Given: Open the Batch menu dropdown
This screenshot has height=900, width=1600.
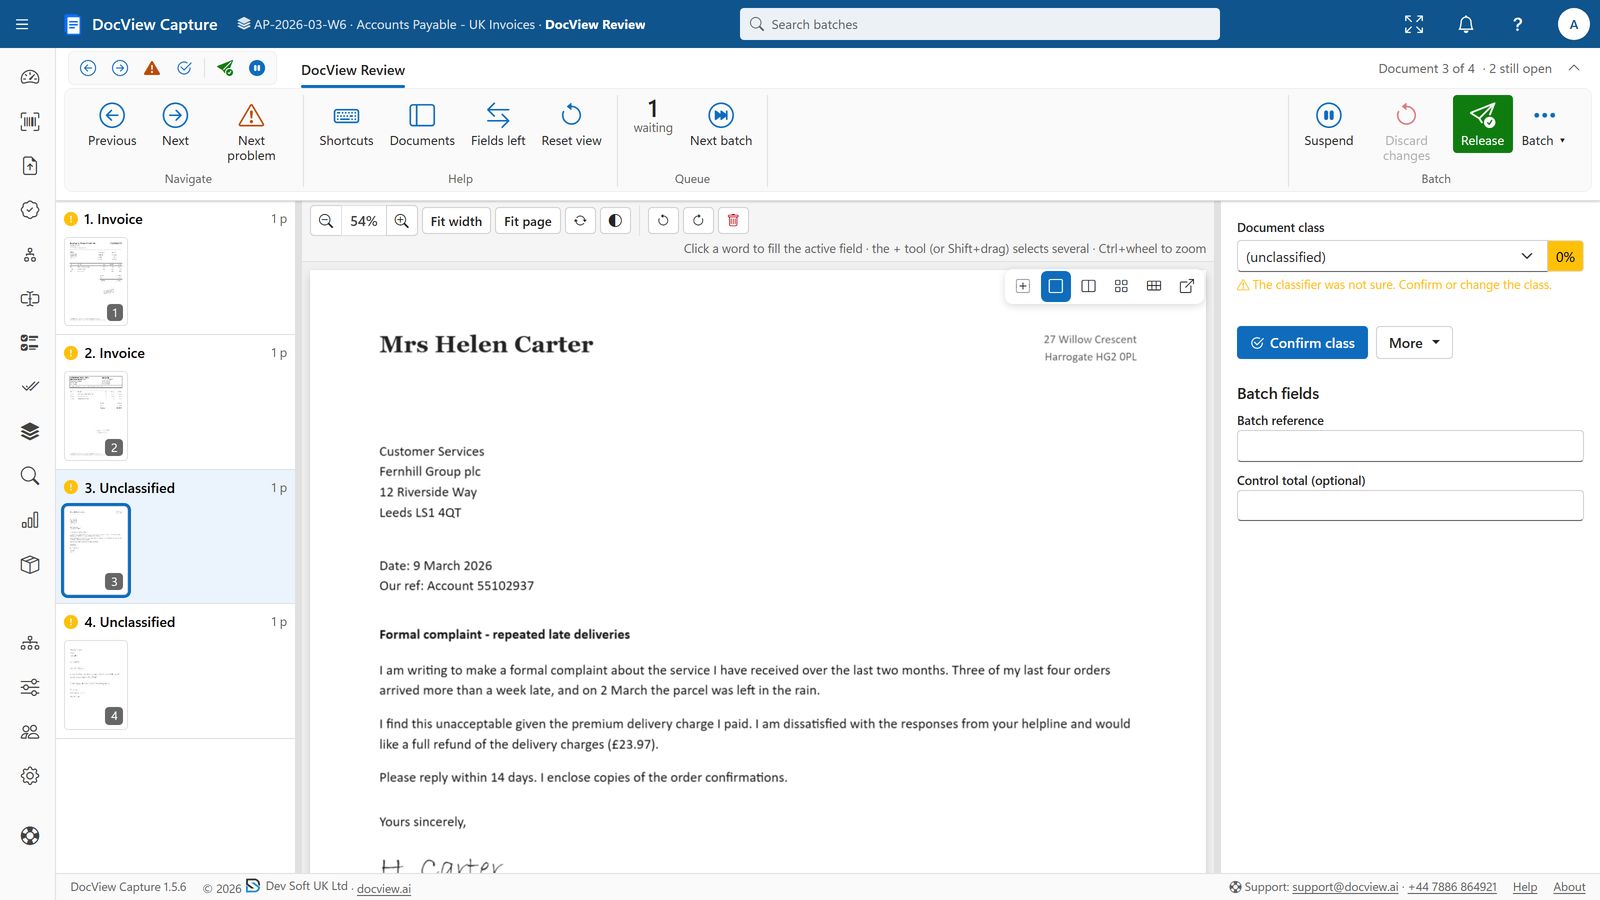Looking at the screenshot, I should pyautogui.click(x=1544, y=125).
